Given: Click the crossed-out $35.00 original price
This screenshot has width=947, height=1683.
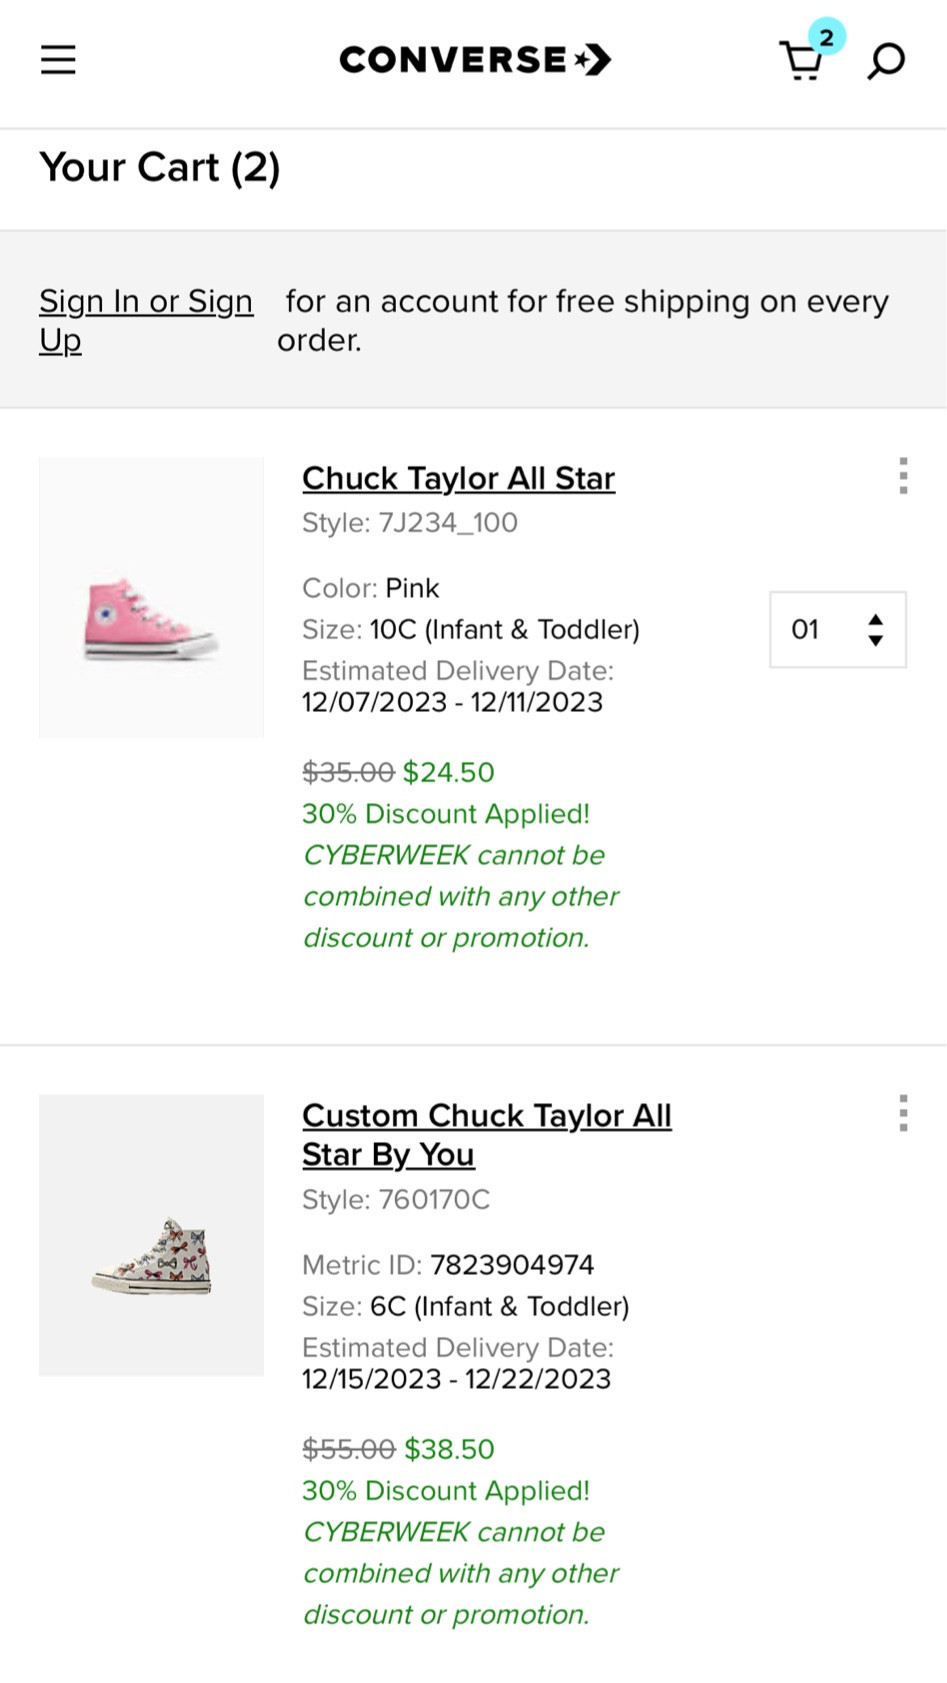Looking at the screenshot, I should pyautogui.click(x=348, y=772).
